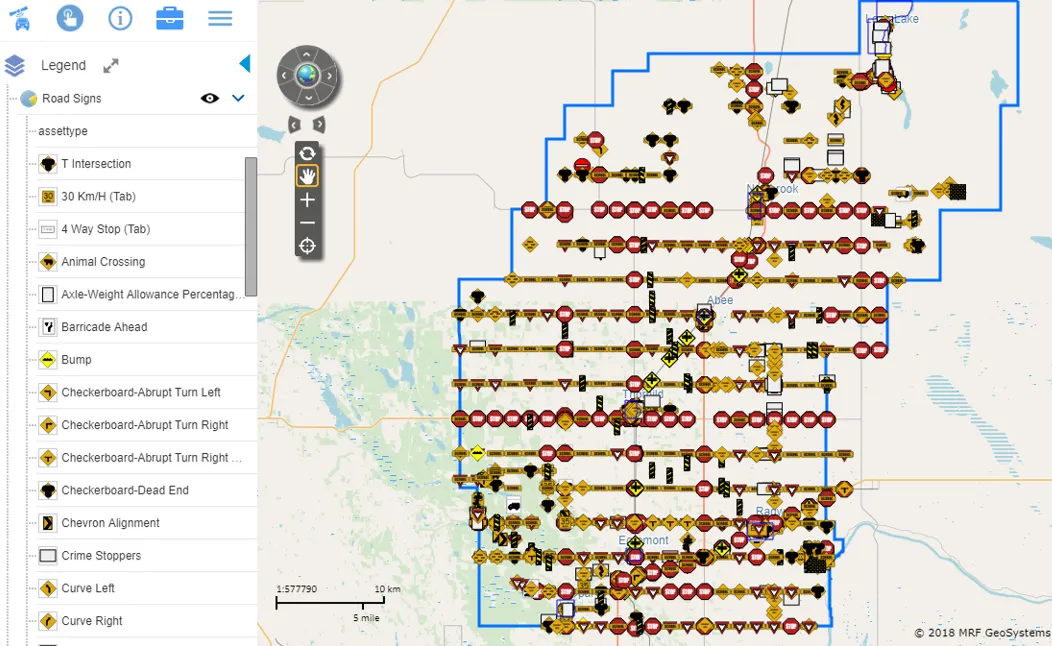Image resolution: width=1052 pixels, height=646 pixels.
Task: Select Barricade Ahead legend text
Action: click(104, 327)
